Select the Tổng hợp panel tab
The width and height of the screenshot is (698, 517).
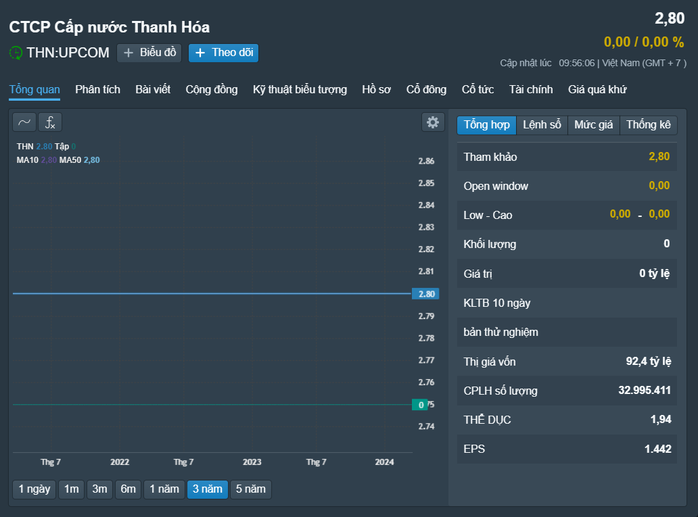click(x=487, y=125)
